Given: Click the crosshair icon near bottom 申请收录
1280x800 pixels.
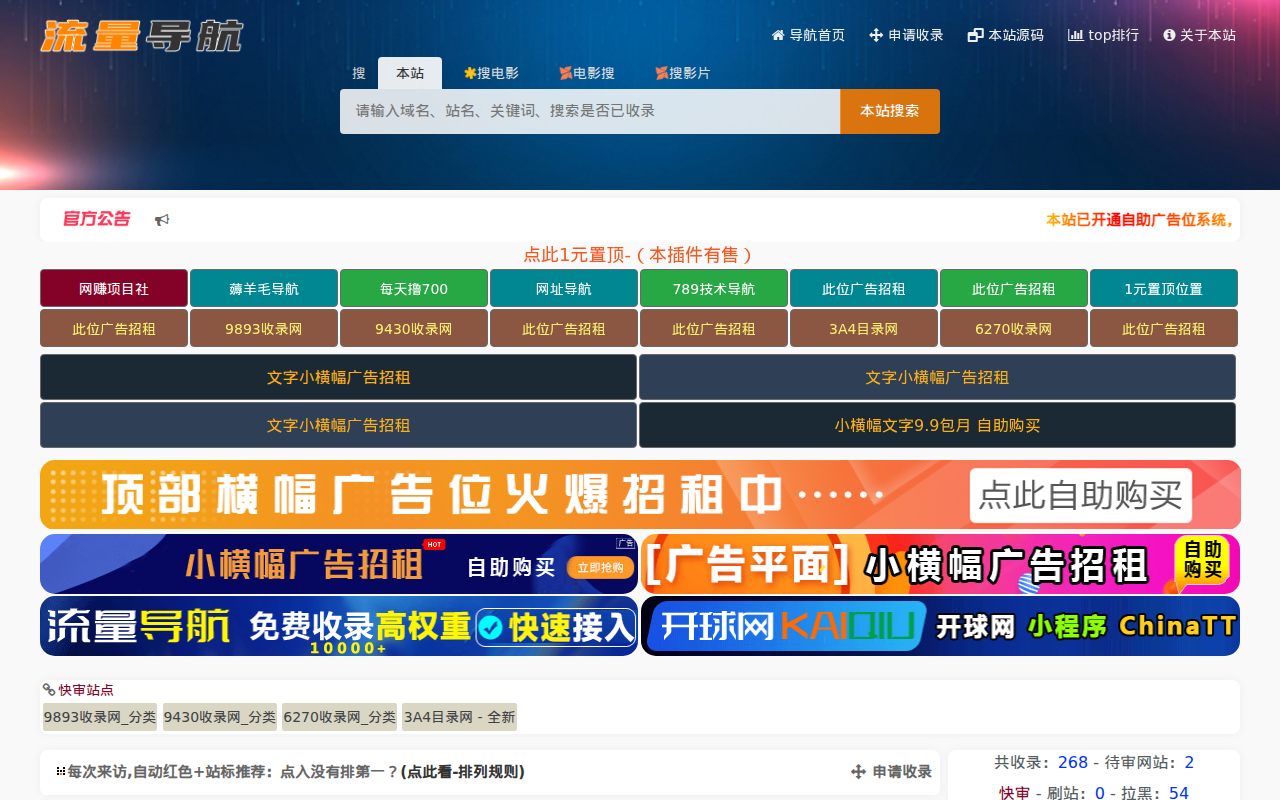Looking at the screenshot, I should (x=858, y=772).
